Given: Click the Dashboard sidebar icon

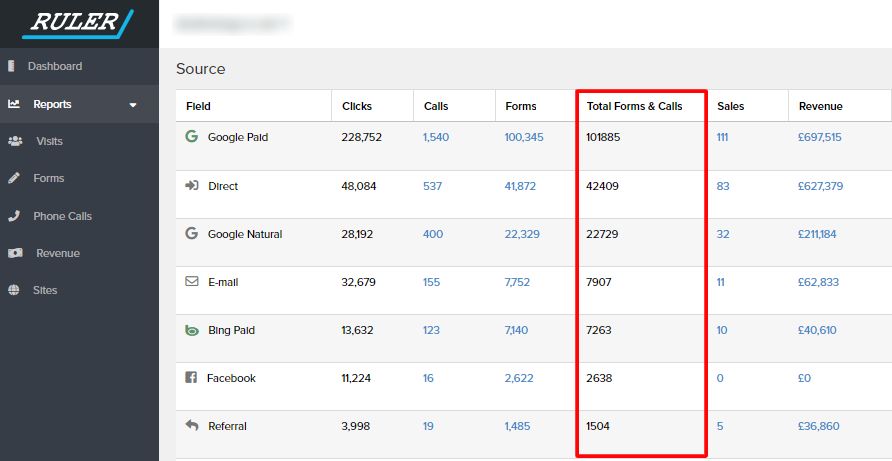Looking at the screenshot, I should point(12,67).
